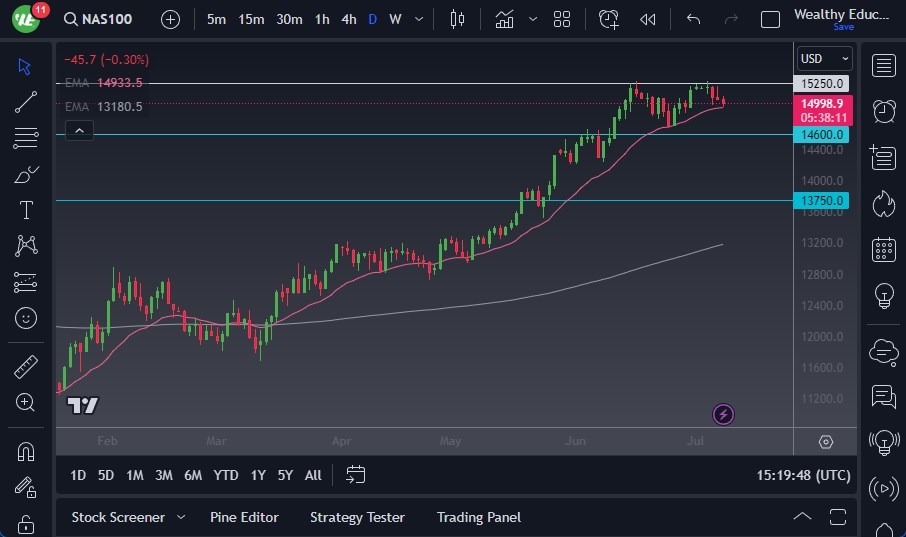Set the date range to YTD

pos(225,475)
